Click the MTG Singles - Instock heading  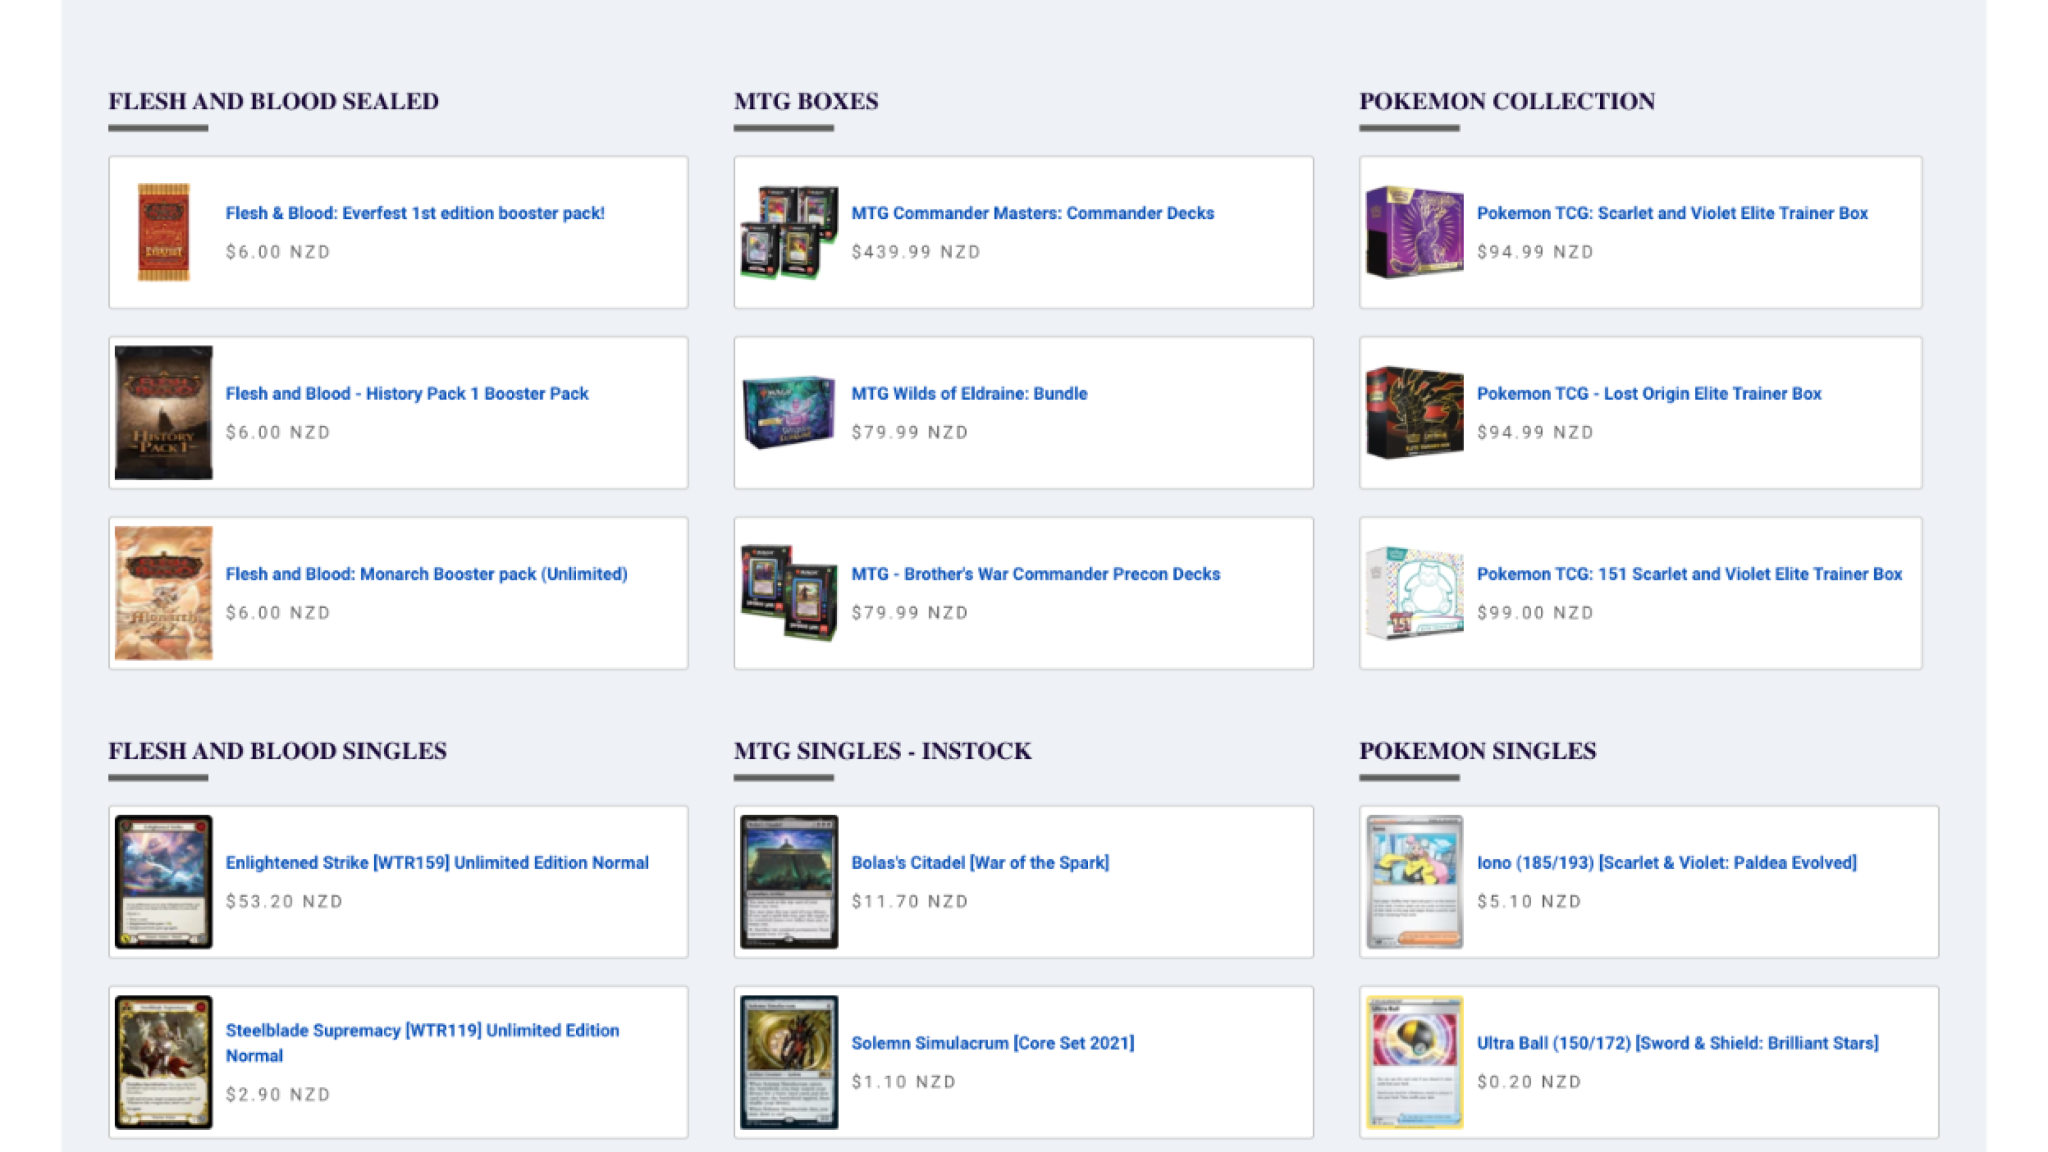(x=882, y=751)
